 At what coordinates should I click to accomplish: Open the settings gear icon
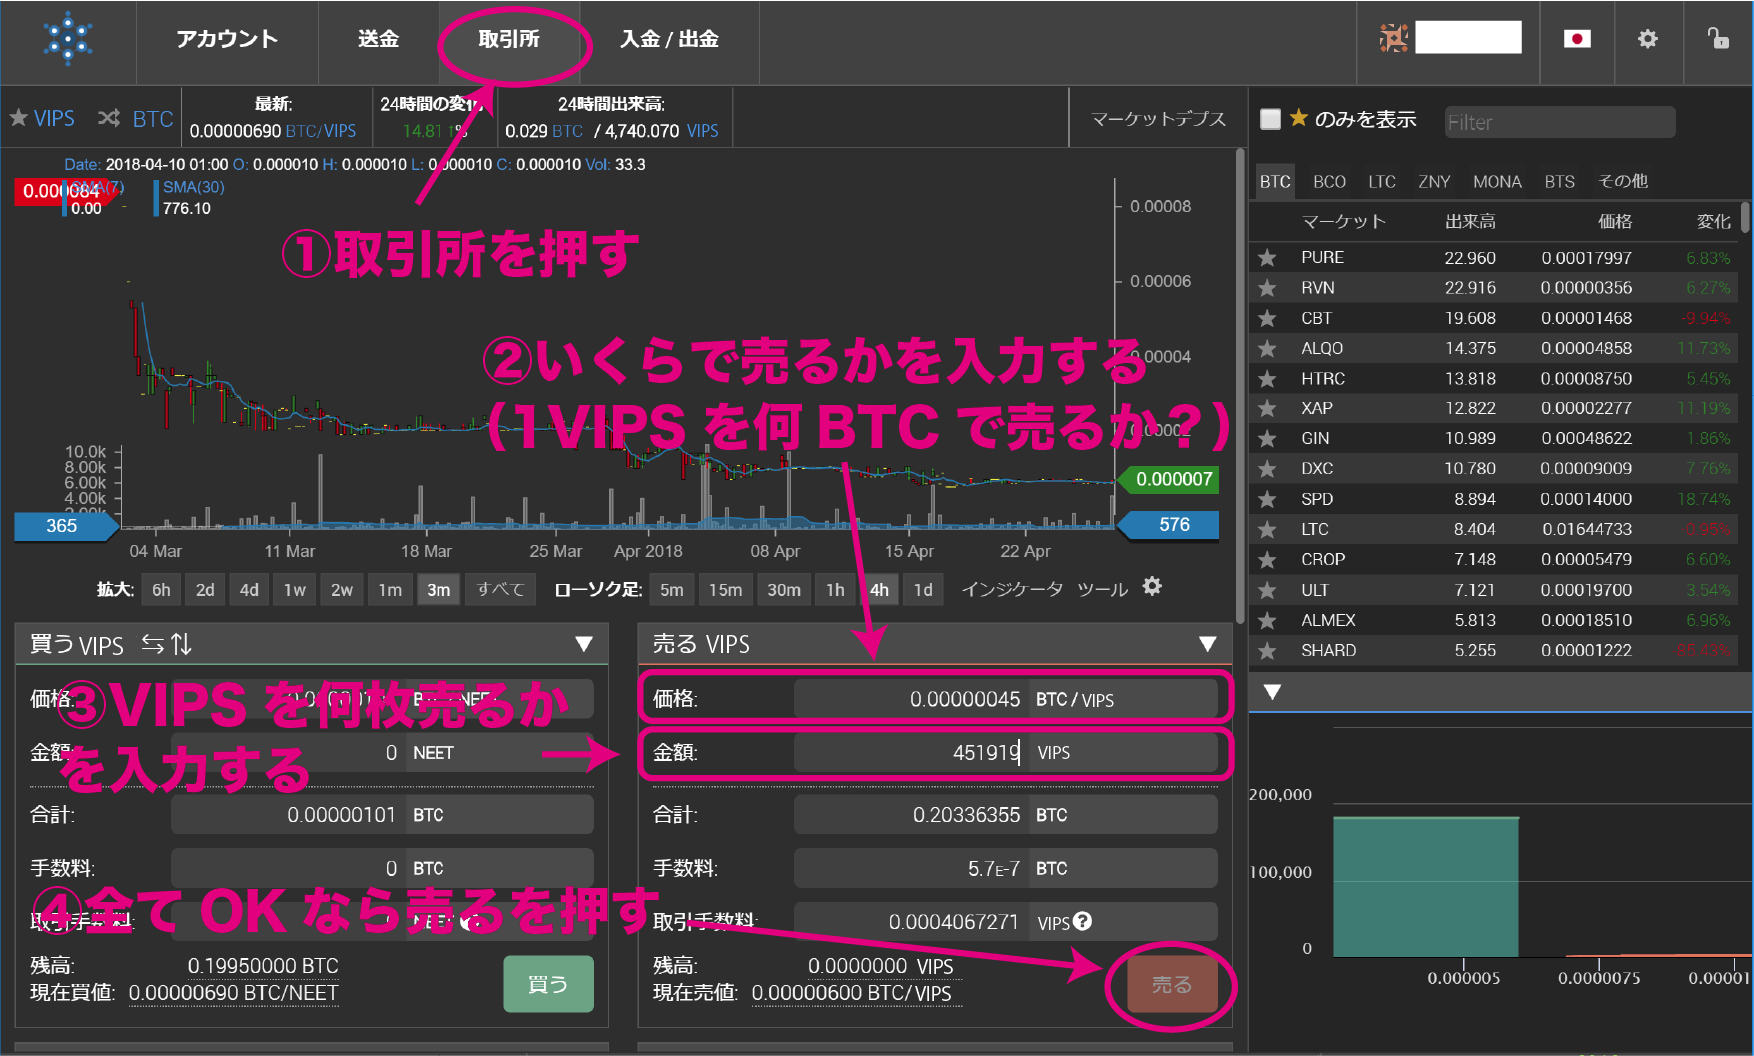click(1647, 39)
